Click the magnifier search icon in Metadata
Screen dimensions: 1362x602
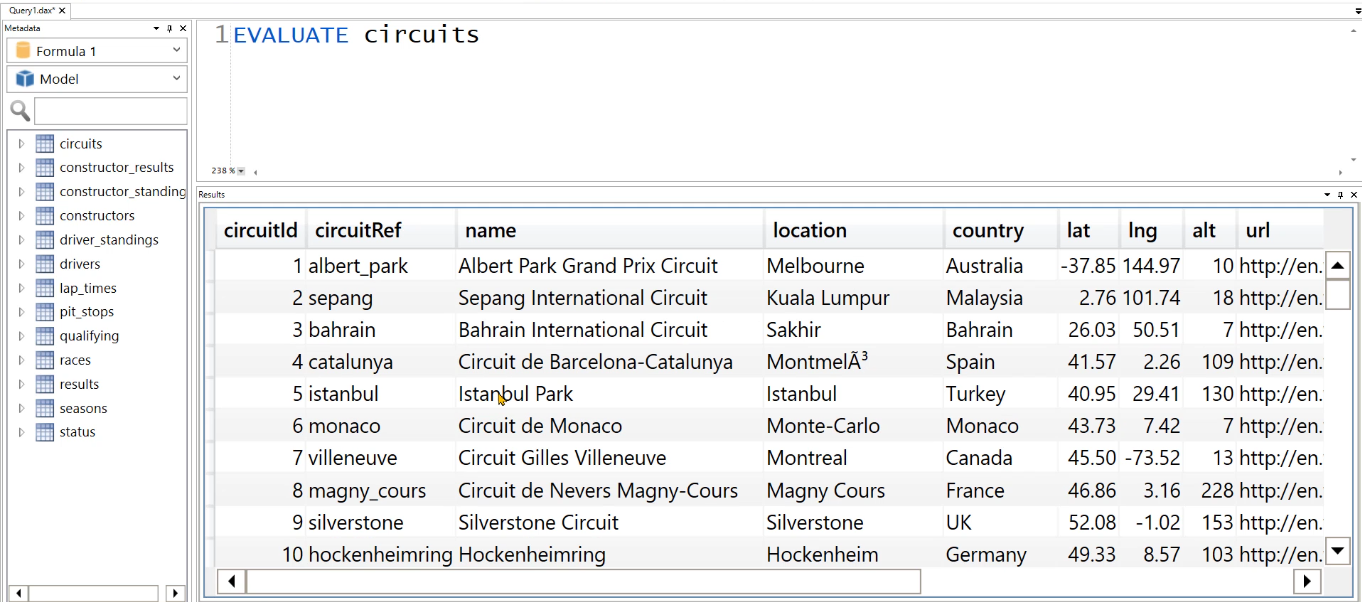[x=19, y=111]
